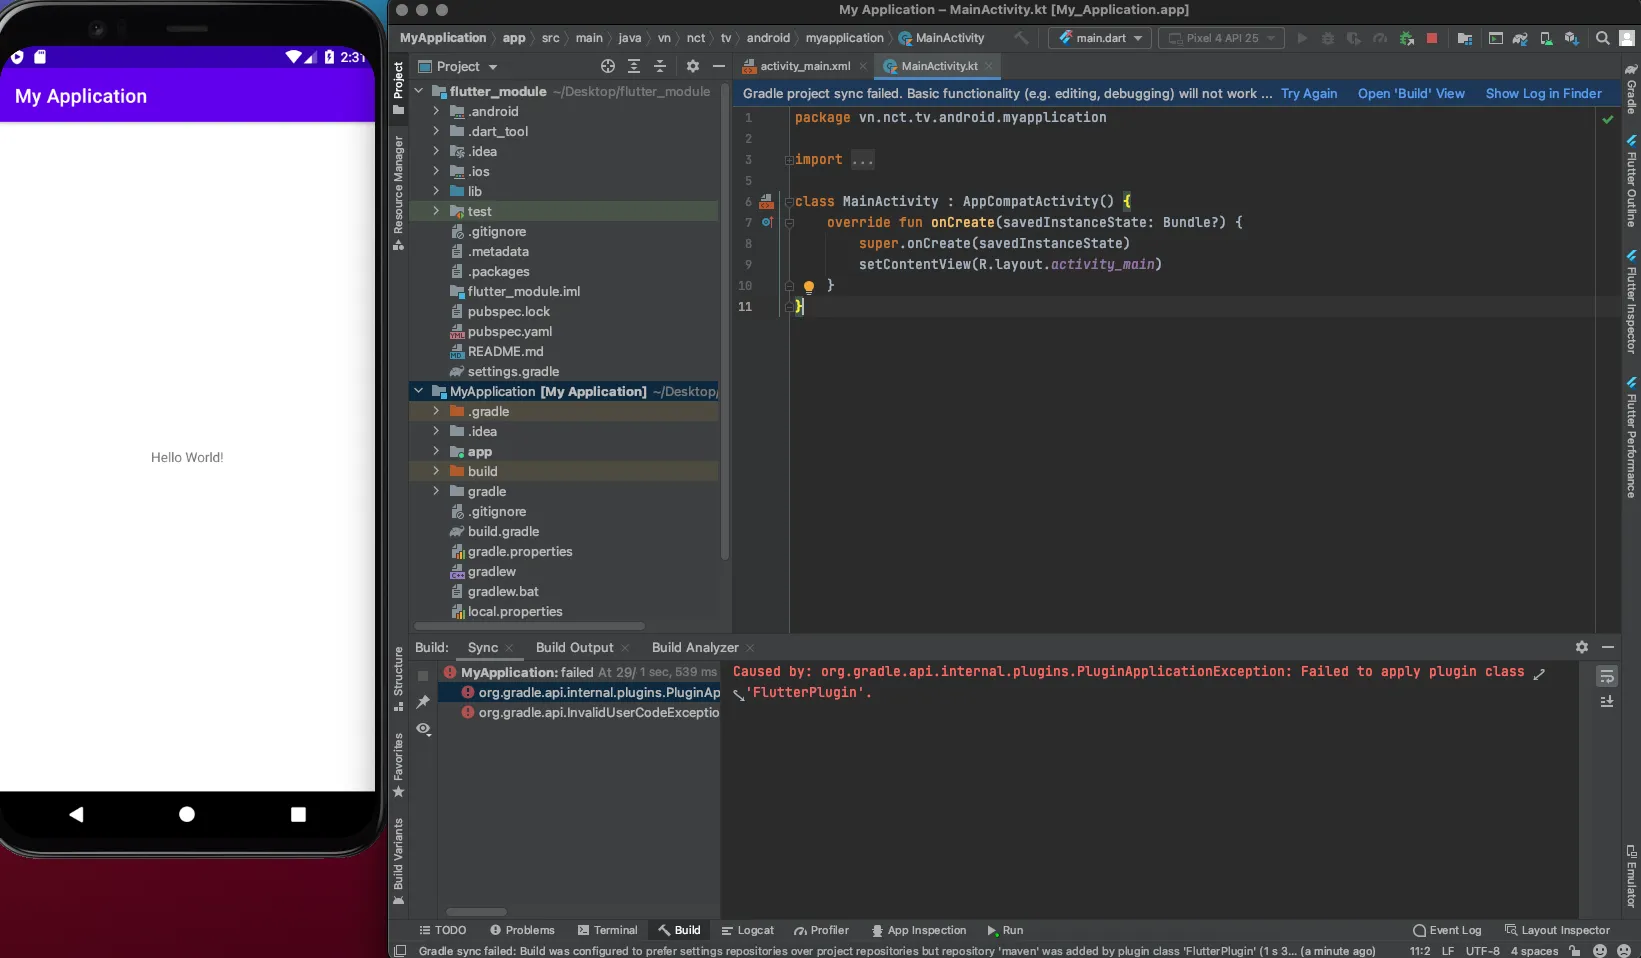Image resolution: width=1641 pixels, height=958 pixels.
Task: Toggle pin tab in Build panel
Action: (x=423, y=702)
